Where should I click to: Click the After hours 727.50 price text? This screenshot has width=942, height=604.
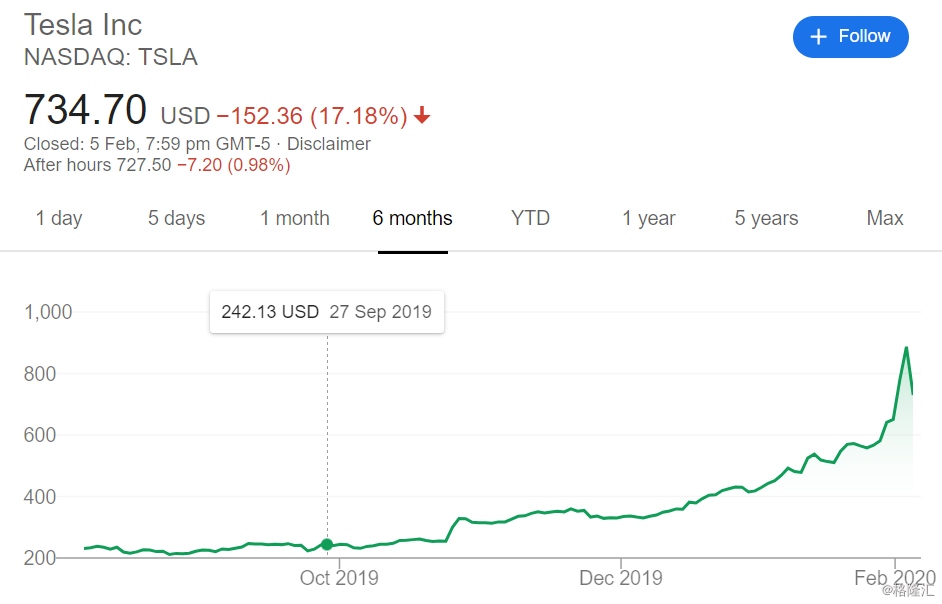point(97,165)
